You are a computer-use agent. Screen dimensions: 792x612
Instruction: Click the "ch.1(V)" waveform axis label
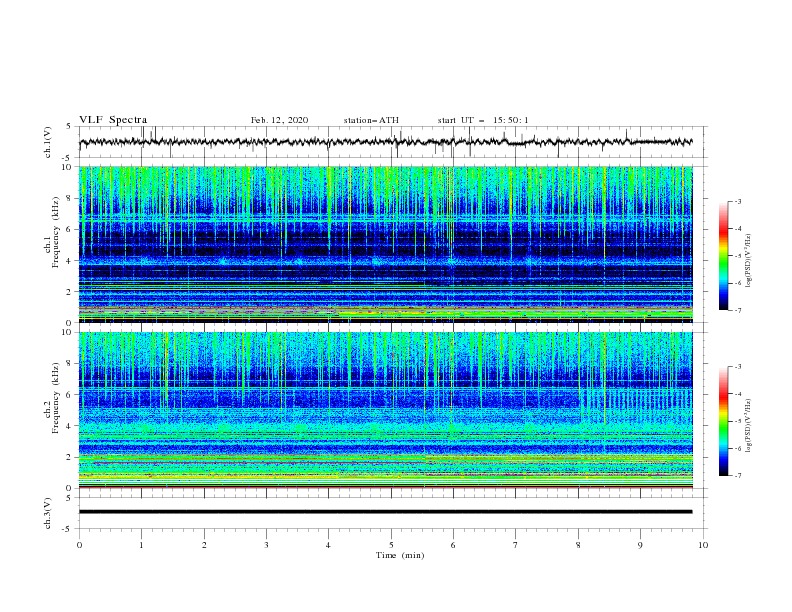48,142
